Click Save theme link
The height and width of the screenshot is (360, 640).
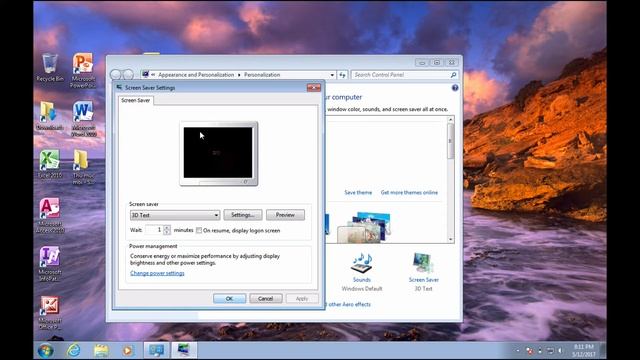(358, 192)
